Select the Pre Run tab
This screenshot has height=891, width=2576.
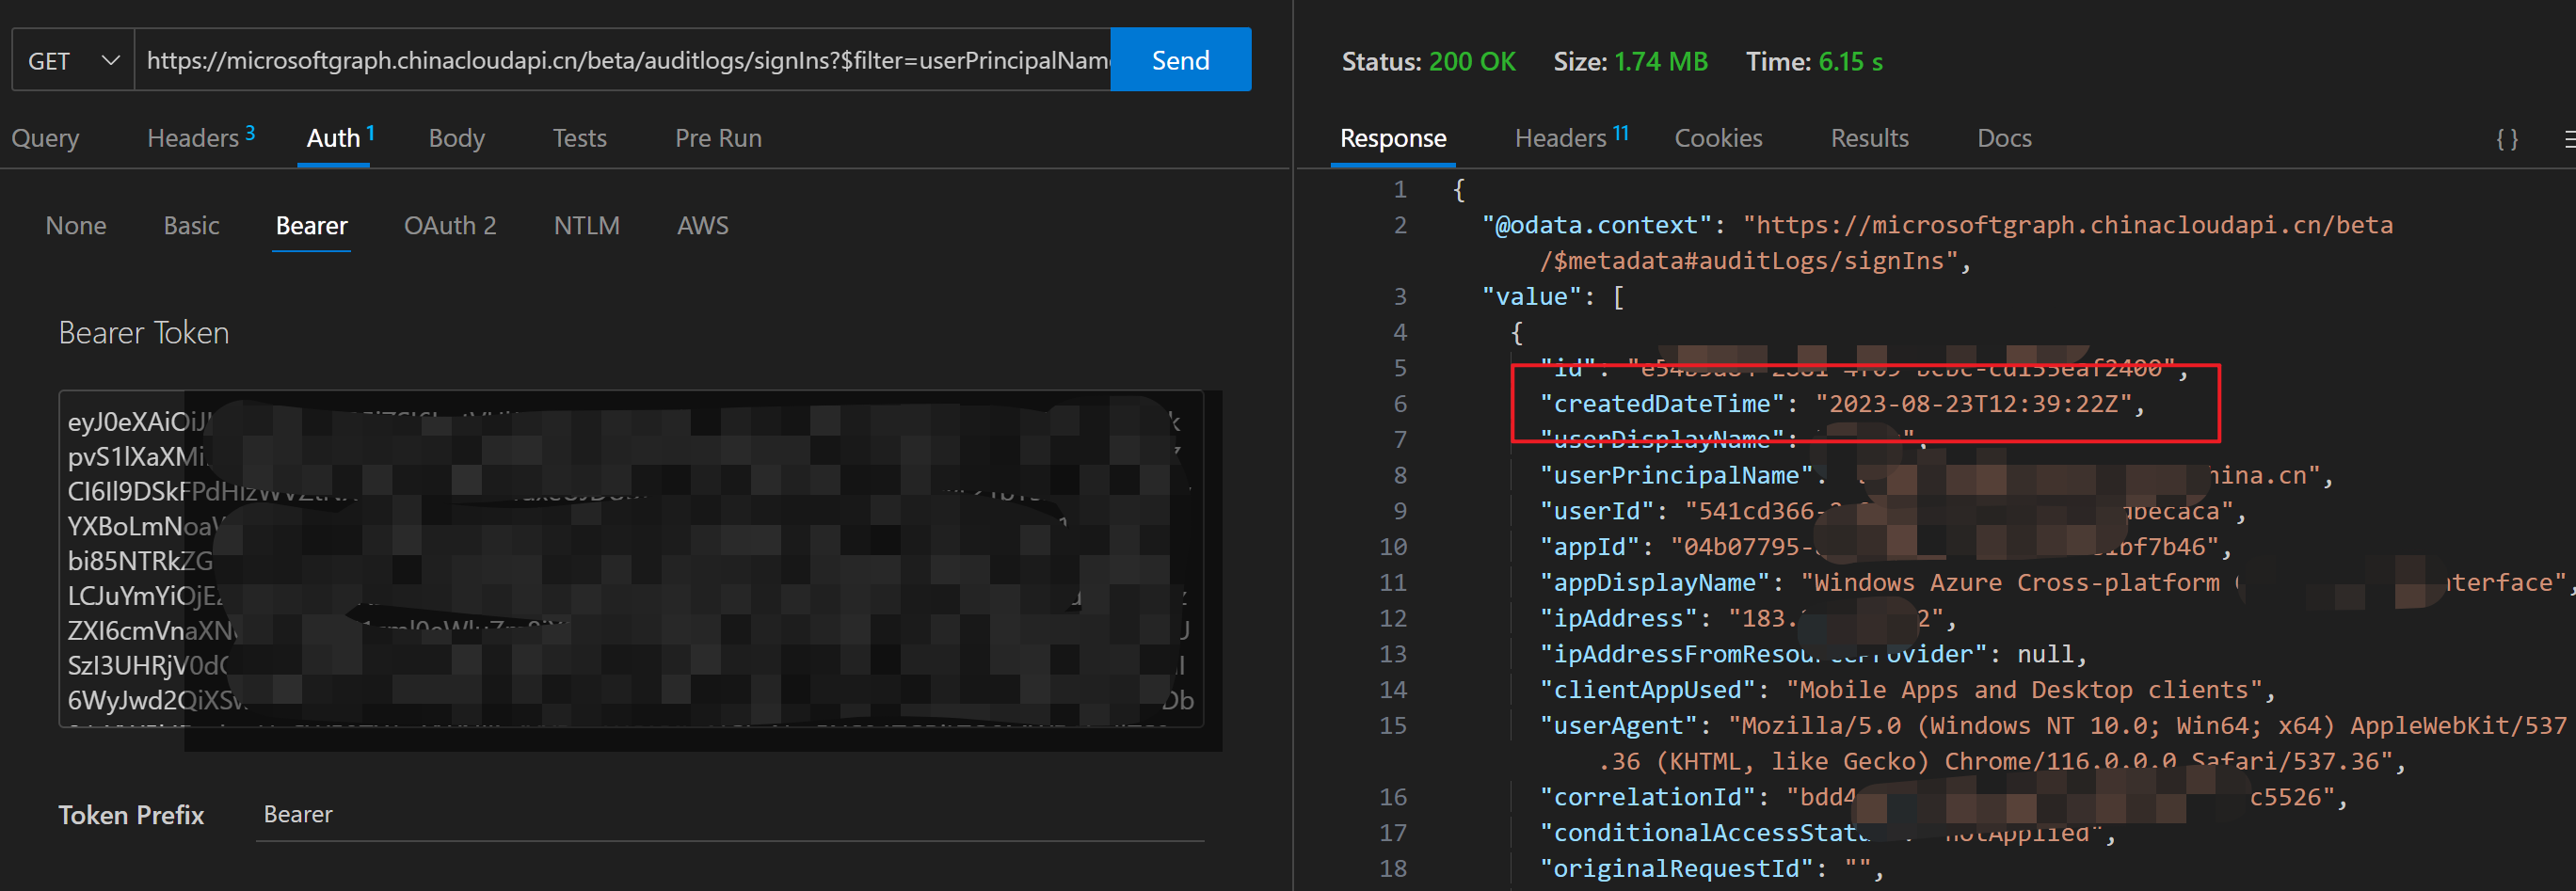click(718, 138)
